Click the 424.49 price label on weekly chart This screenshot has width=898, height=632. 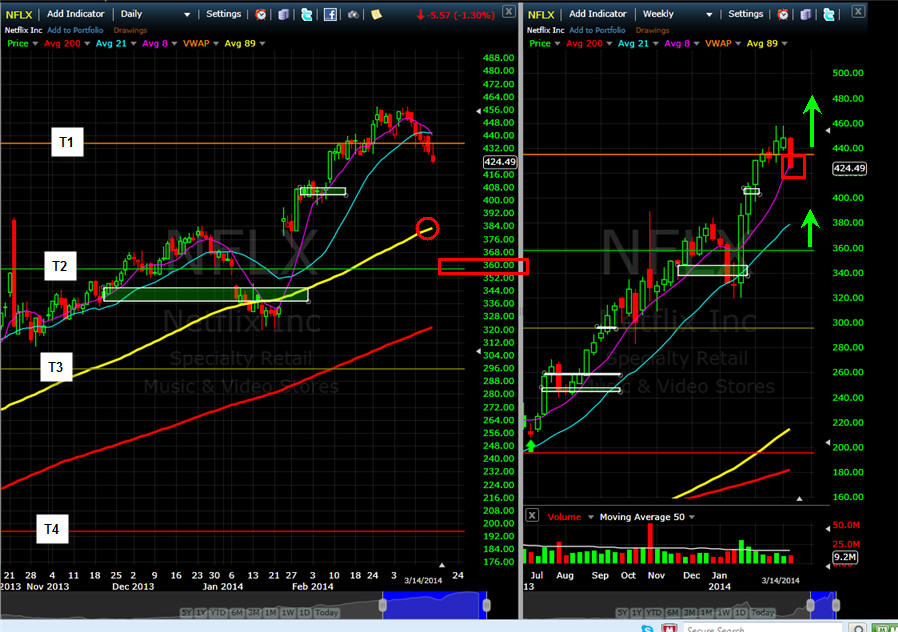[x=849, y=168]
